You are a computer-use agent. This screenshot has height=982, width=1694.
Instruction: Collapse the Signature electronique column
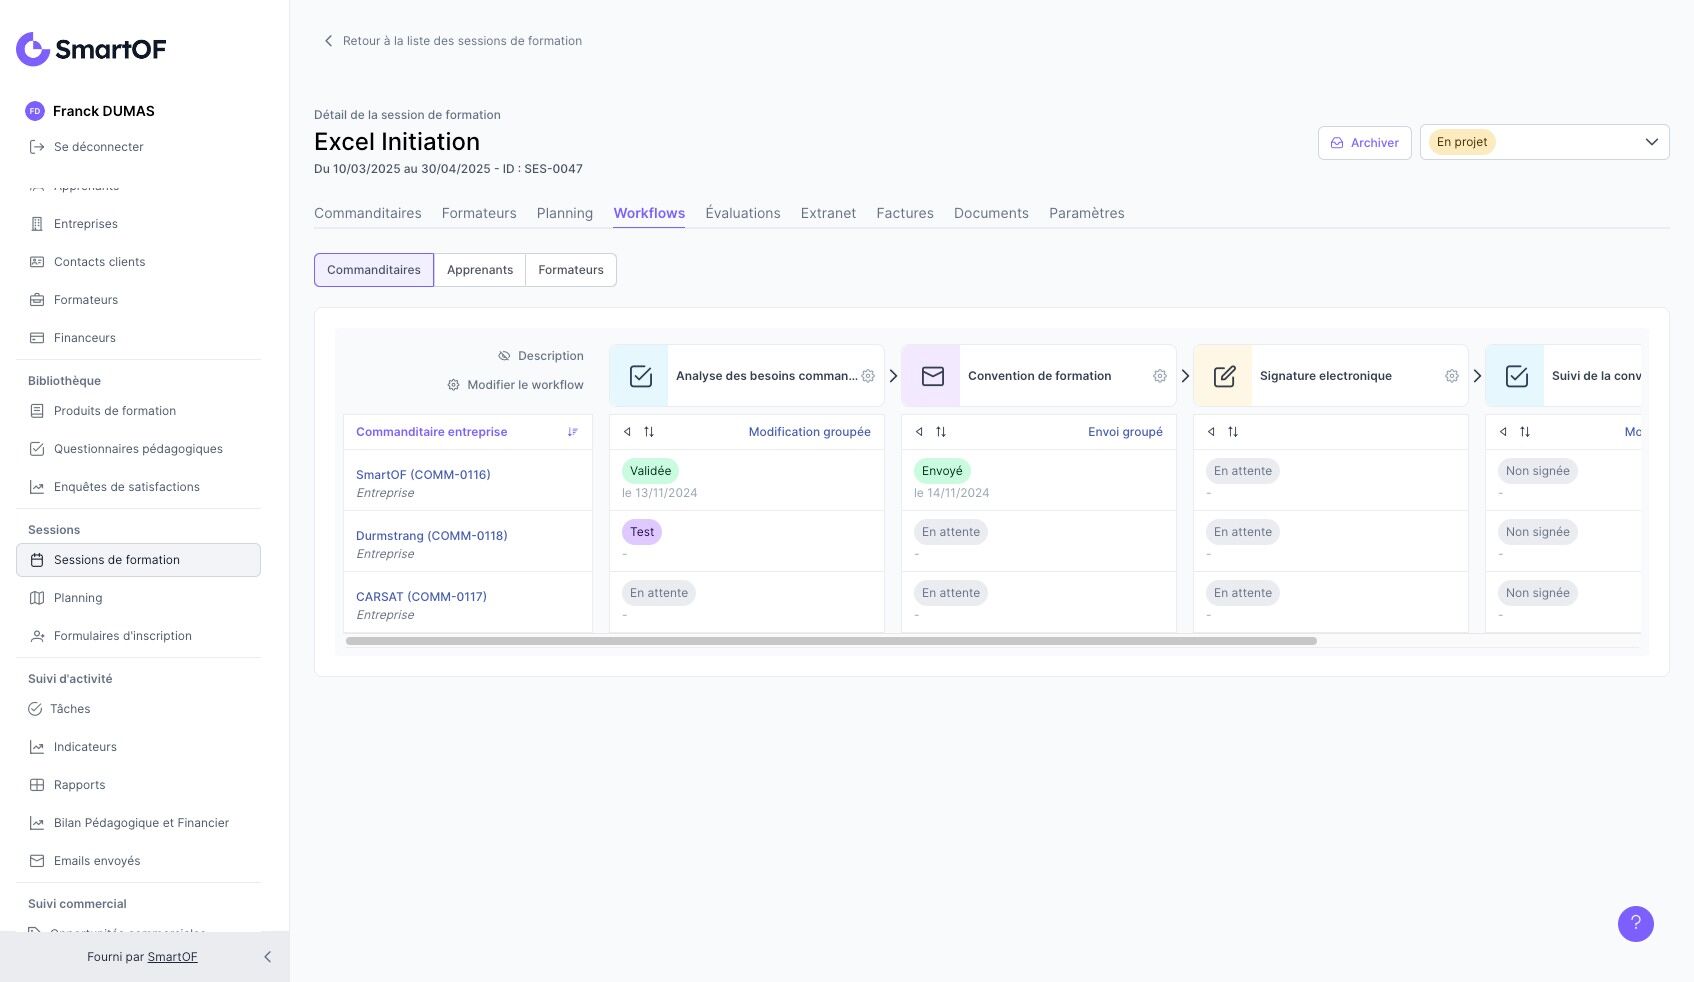click(x=1211, y=432)
